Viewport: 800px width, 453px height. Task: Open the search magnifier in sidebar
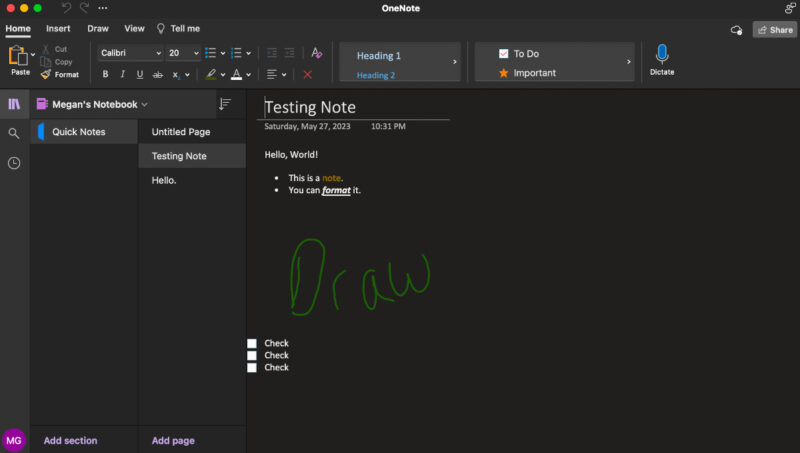14,134
